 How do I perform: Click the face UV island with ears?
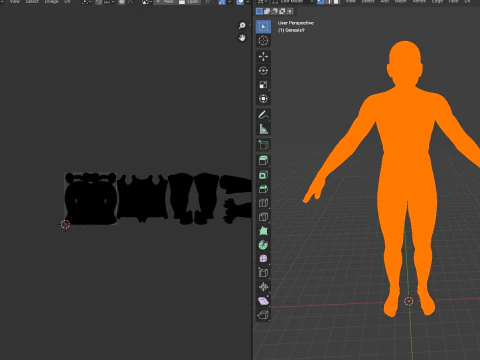coord(91,199)
